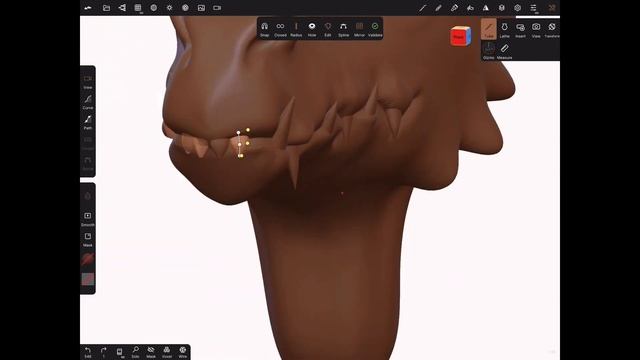Open the Post Process aperture menu
The image size is (640, 360).
[x=185, y=8]
